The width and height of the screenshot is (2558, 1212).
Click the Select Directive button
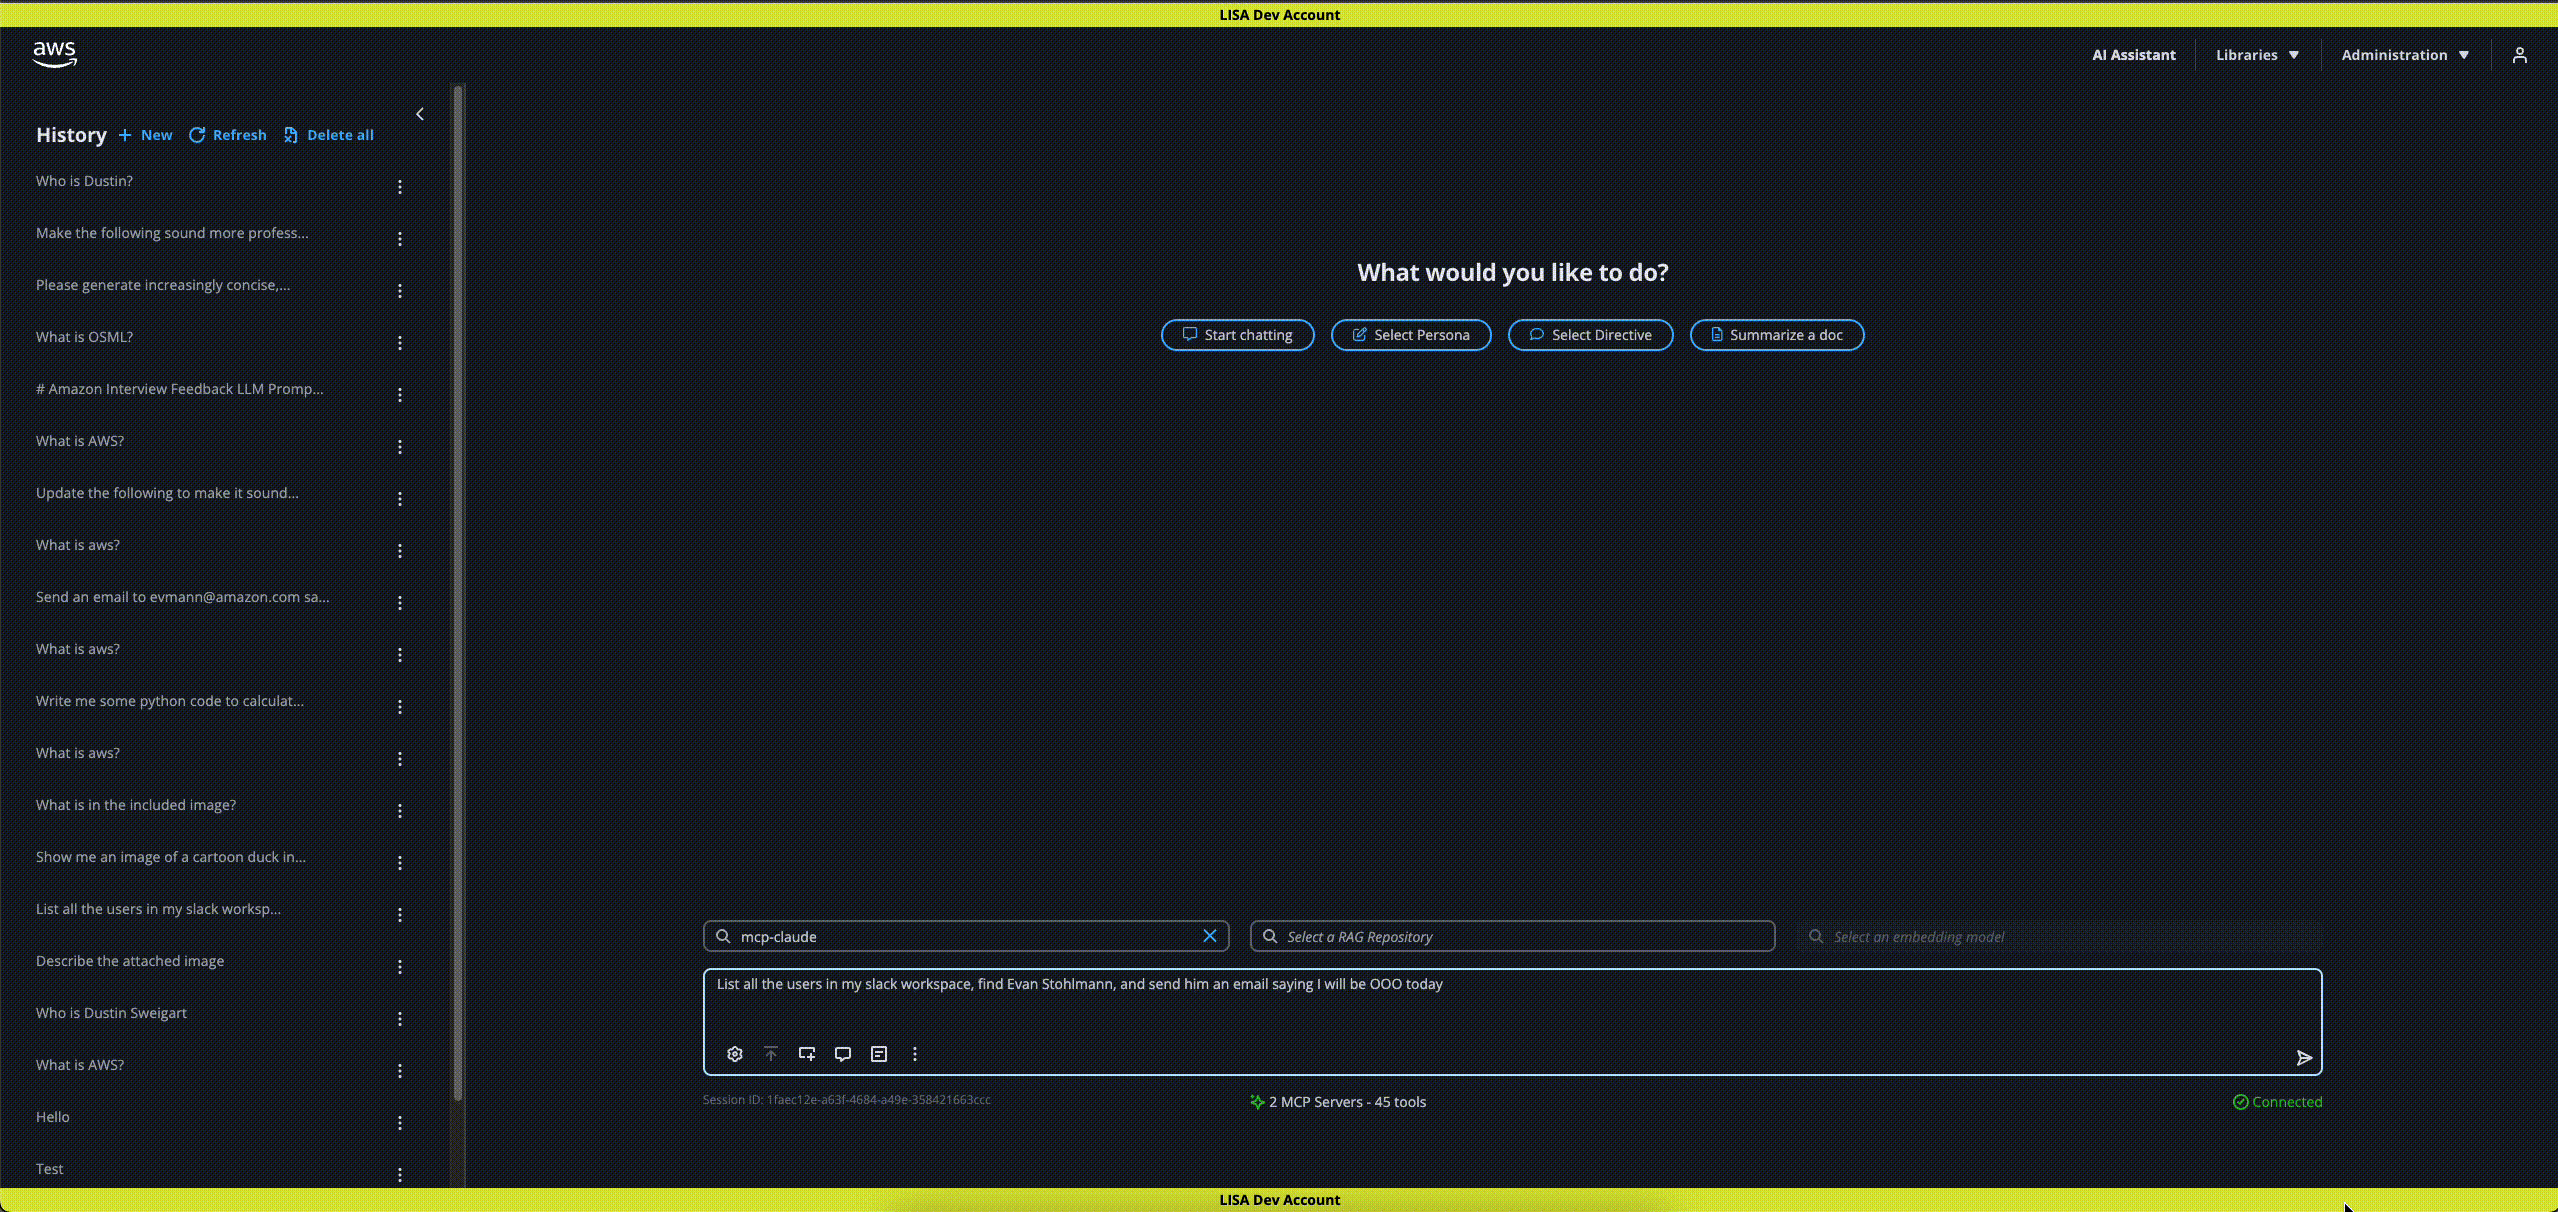[x=1590, y=335]
